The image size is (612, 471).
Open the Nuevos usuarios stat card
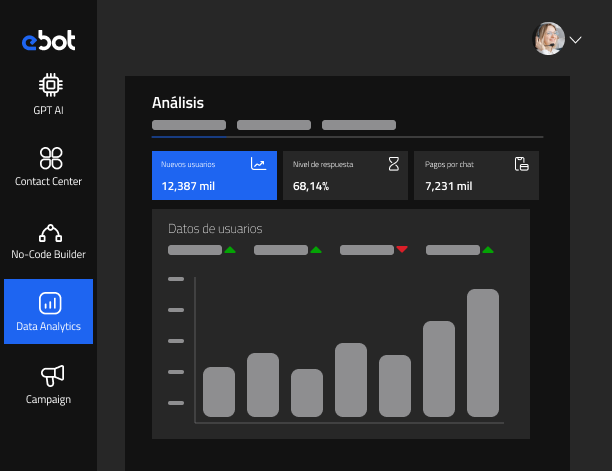[214, 175]
